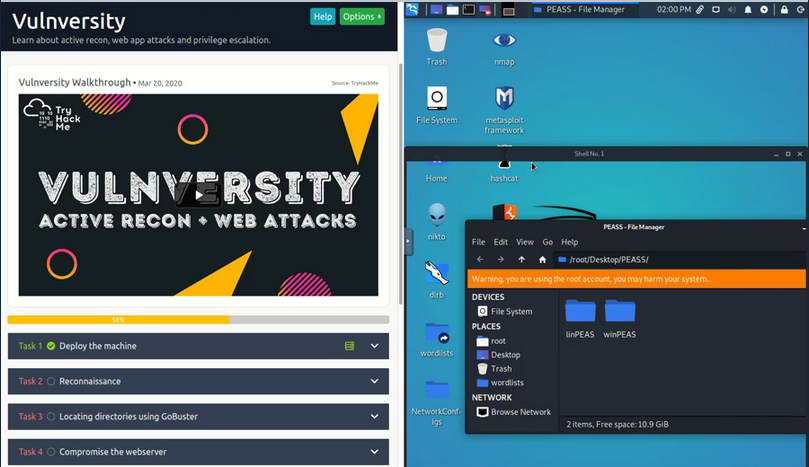Select Browse Network in sidebar
The image size is (809, 467).
click(x=514, y=412)
